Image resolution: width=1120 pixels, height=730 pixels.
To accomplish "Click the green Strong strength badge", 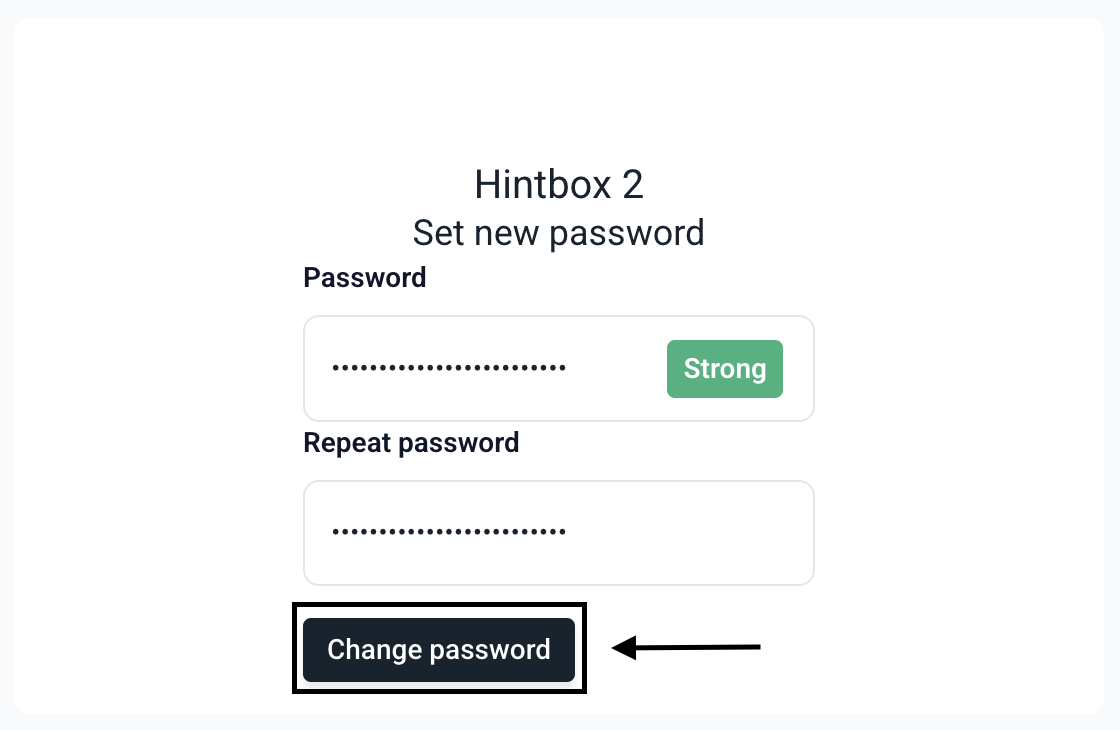I will tap(725, 369).
